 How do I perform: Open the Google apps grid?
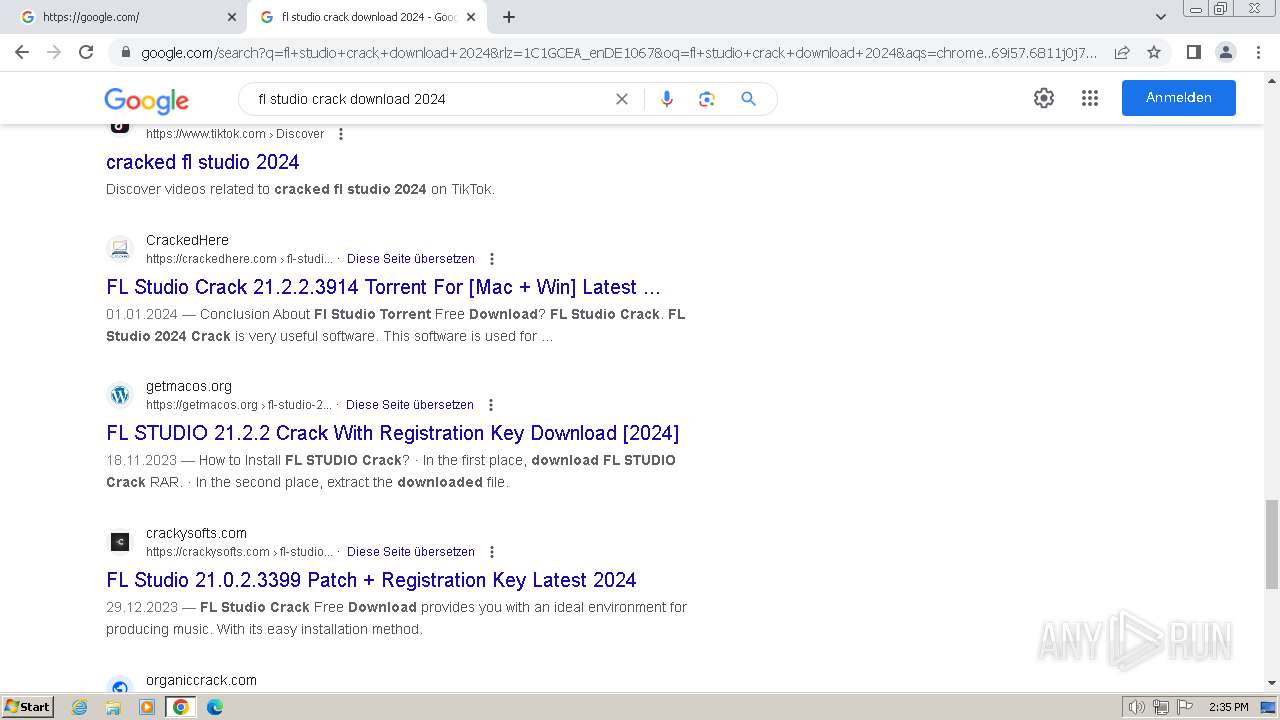1090,98
